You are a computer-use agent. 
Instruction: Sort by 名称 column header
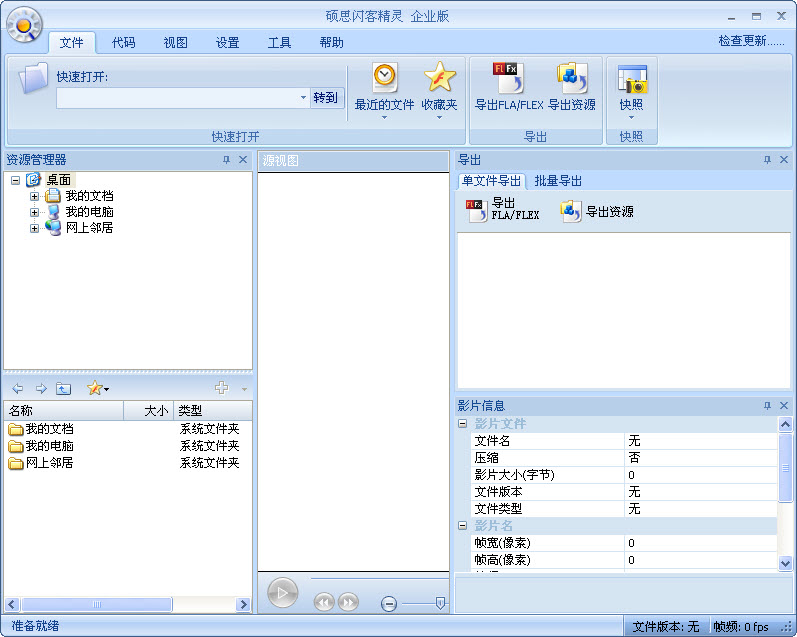(x=64, y=410)
